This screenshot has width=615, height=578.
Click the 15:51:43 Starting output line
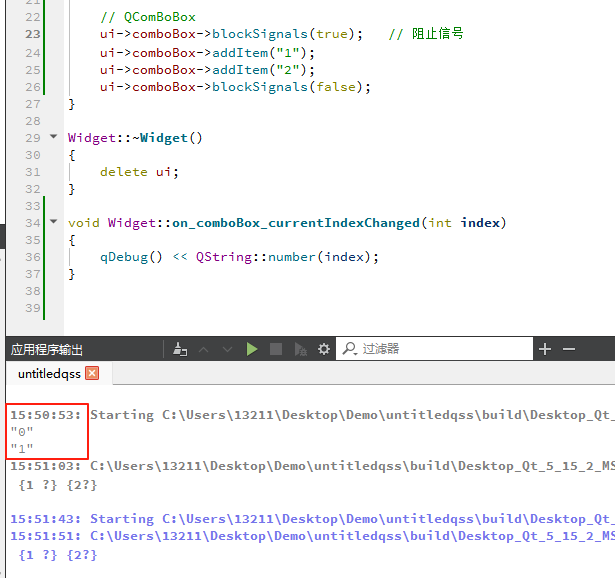pos(312,519)
